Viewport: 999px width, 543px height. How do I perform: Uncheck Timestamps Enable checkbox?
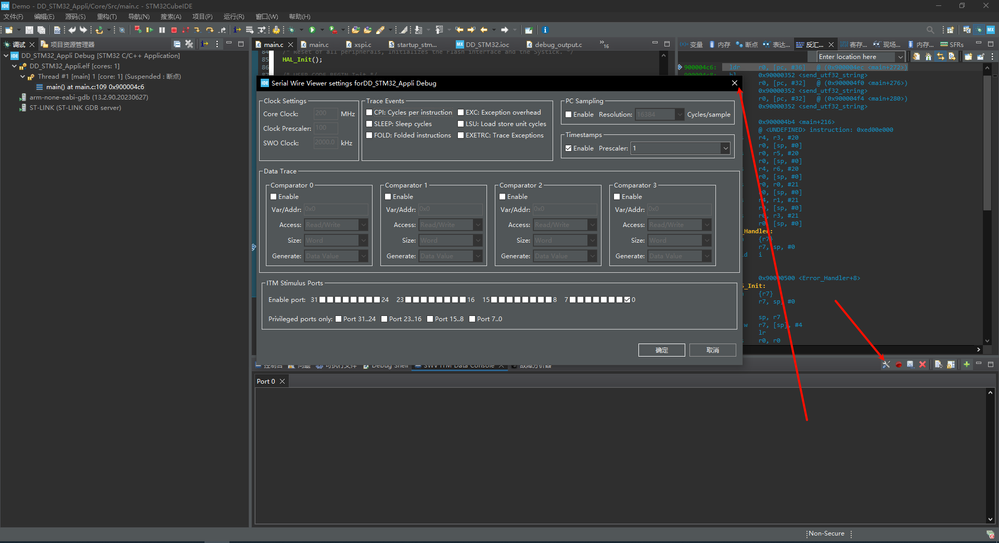(x=568, y=148)
